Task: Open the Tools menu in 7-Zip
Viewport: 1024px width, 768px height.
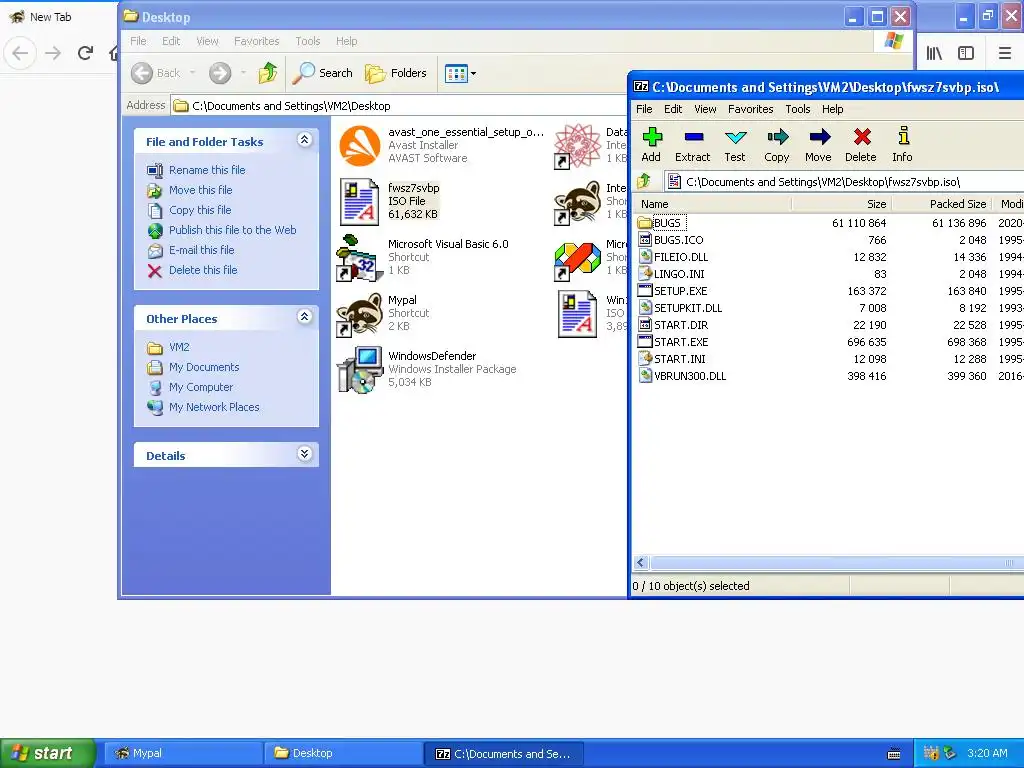Action: click(x=797, y=109)
